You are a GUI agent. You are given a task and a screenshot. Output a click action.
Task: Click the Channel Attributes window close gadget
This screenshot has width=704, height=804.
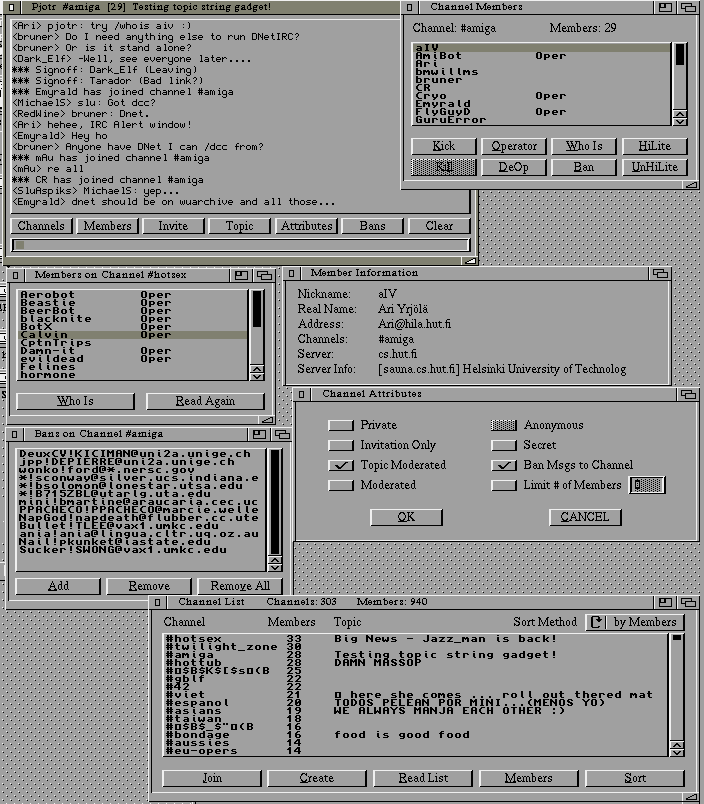pos(303,395)
